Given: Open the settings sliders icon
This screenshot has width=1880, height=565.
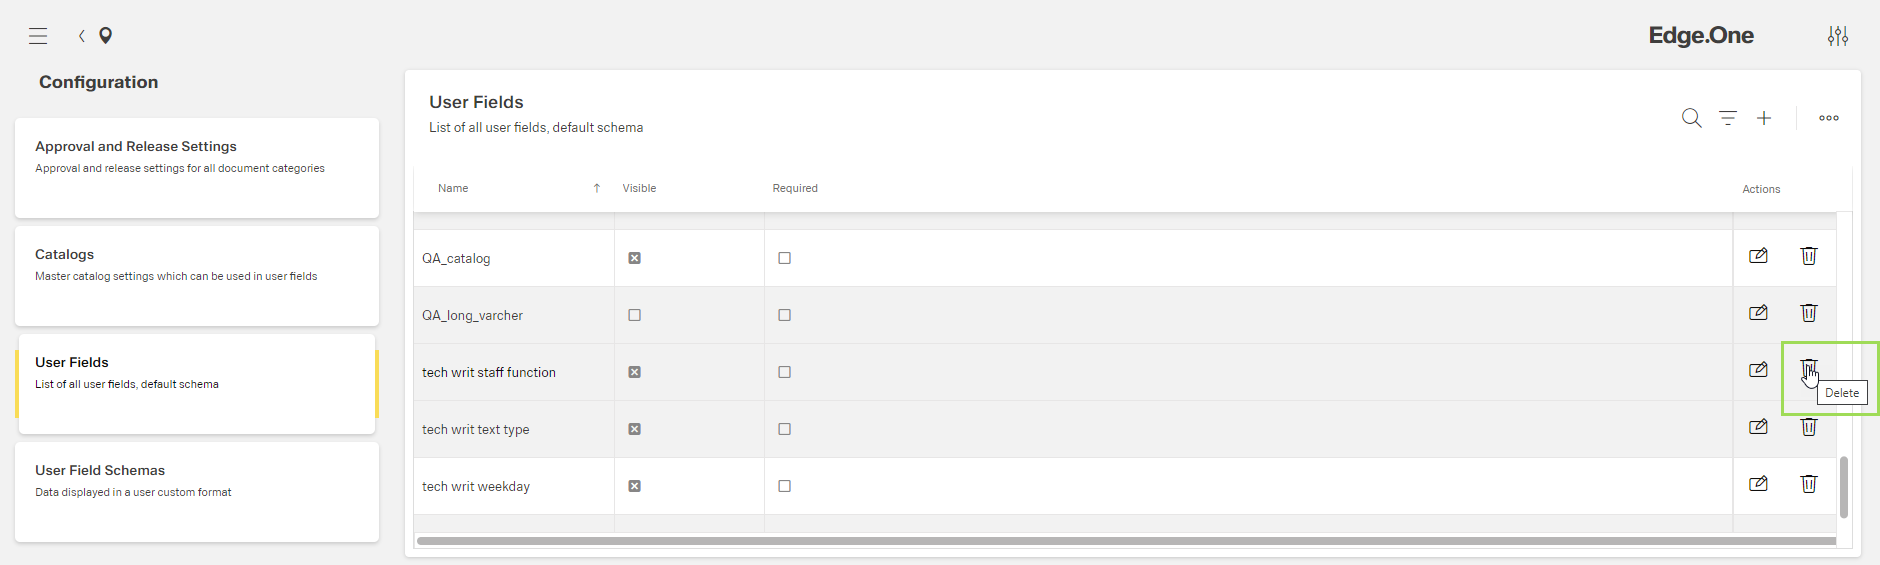Looking at the screenshot, I should 1838,36.
